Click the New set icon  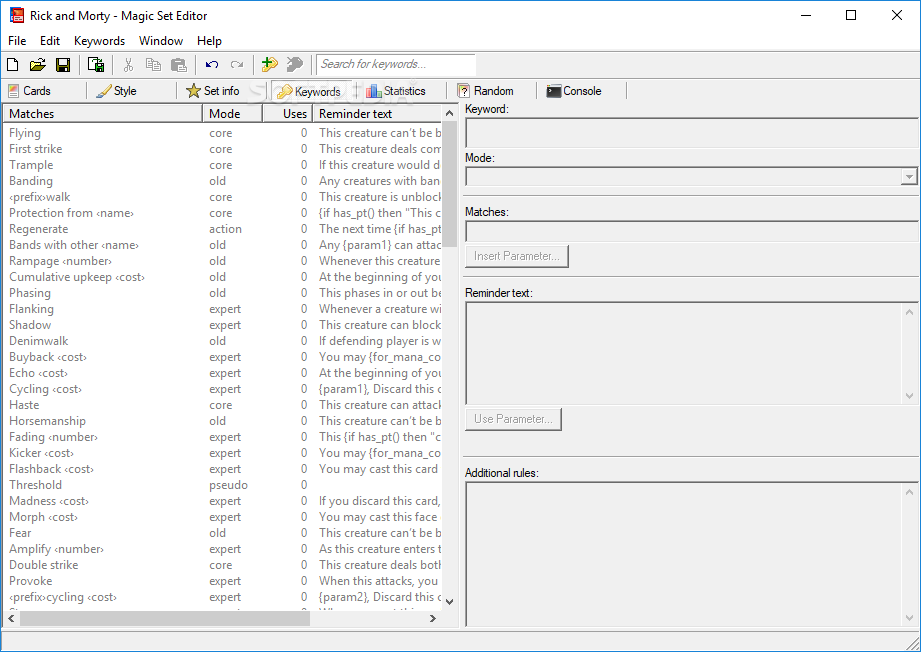(x=12, y=65)
